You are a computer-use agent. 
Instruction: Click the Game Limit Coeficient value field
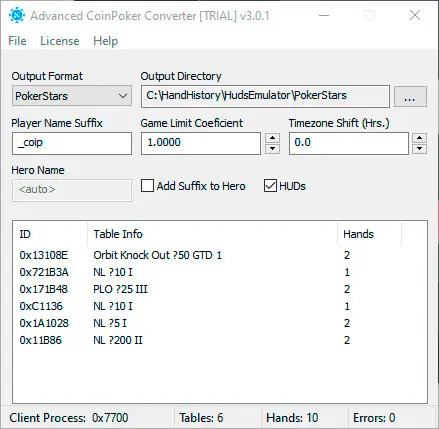(201, 143)
